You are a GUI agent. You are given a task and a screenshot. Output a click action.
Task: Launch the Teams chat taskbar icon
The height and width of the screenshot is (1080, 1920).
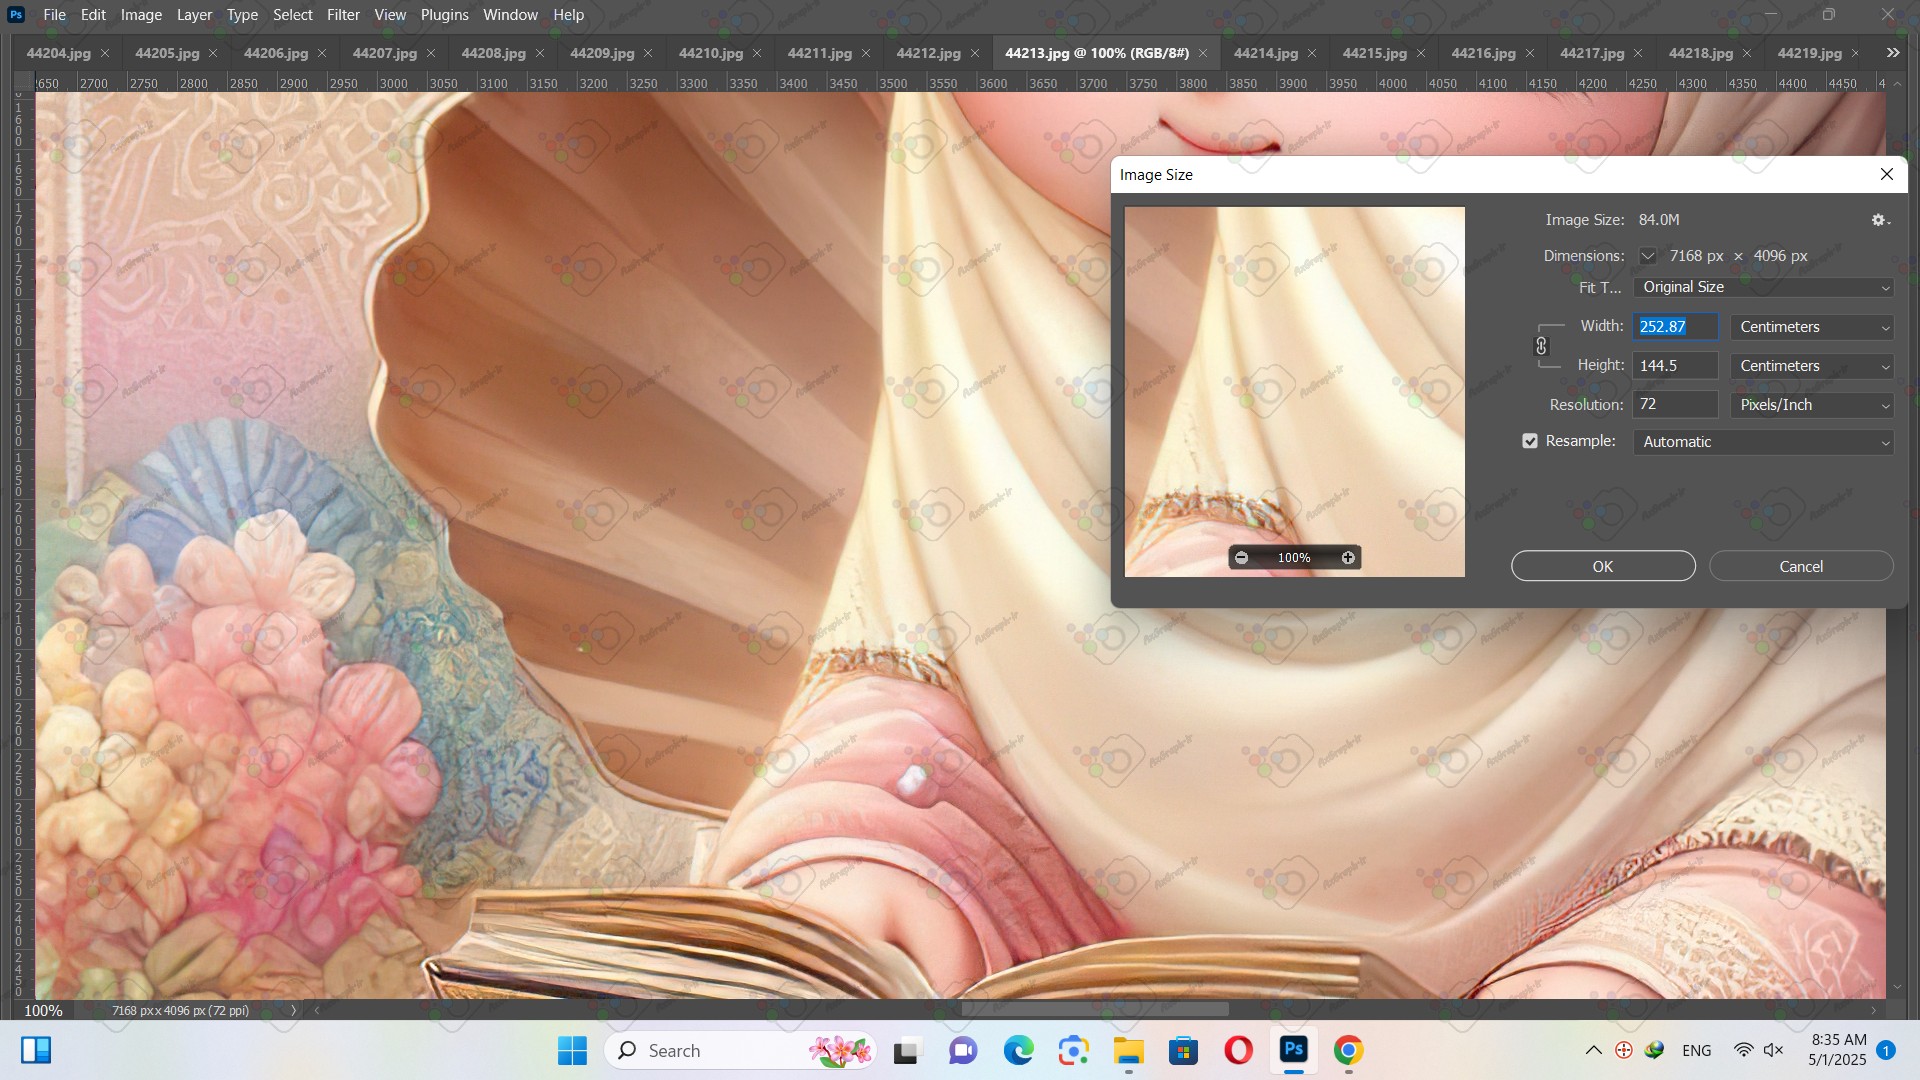click(963, 1051)
